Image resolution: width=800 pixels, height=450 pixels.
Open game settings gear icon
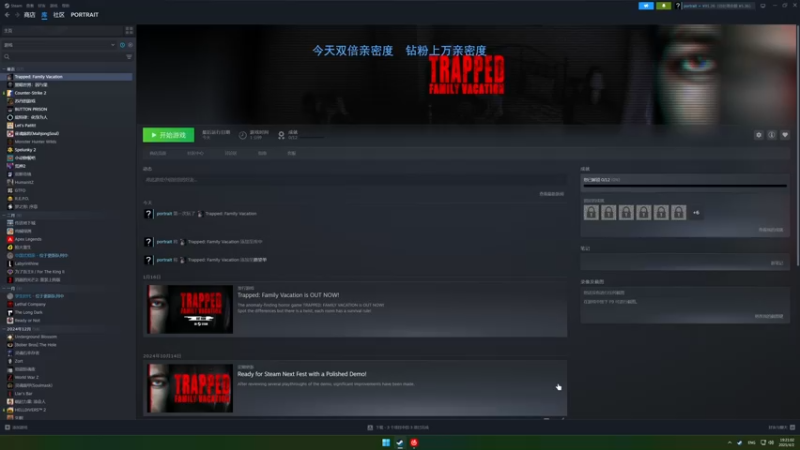coord(759,135)
